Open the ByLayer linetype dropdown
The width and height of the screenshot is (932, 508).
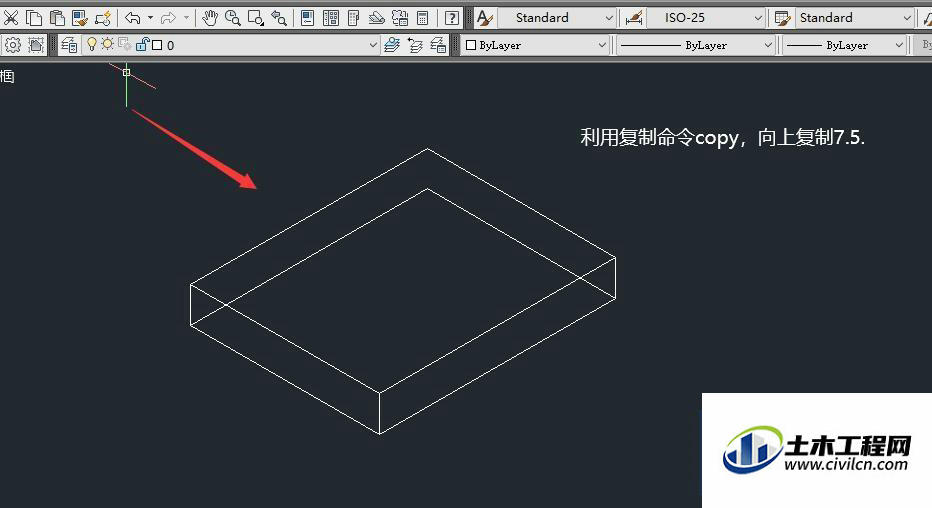click(695, 45)
